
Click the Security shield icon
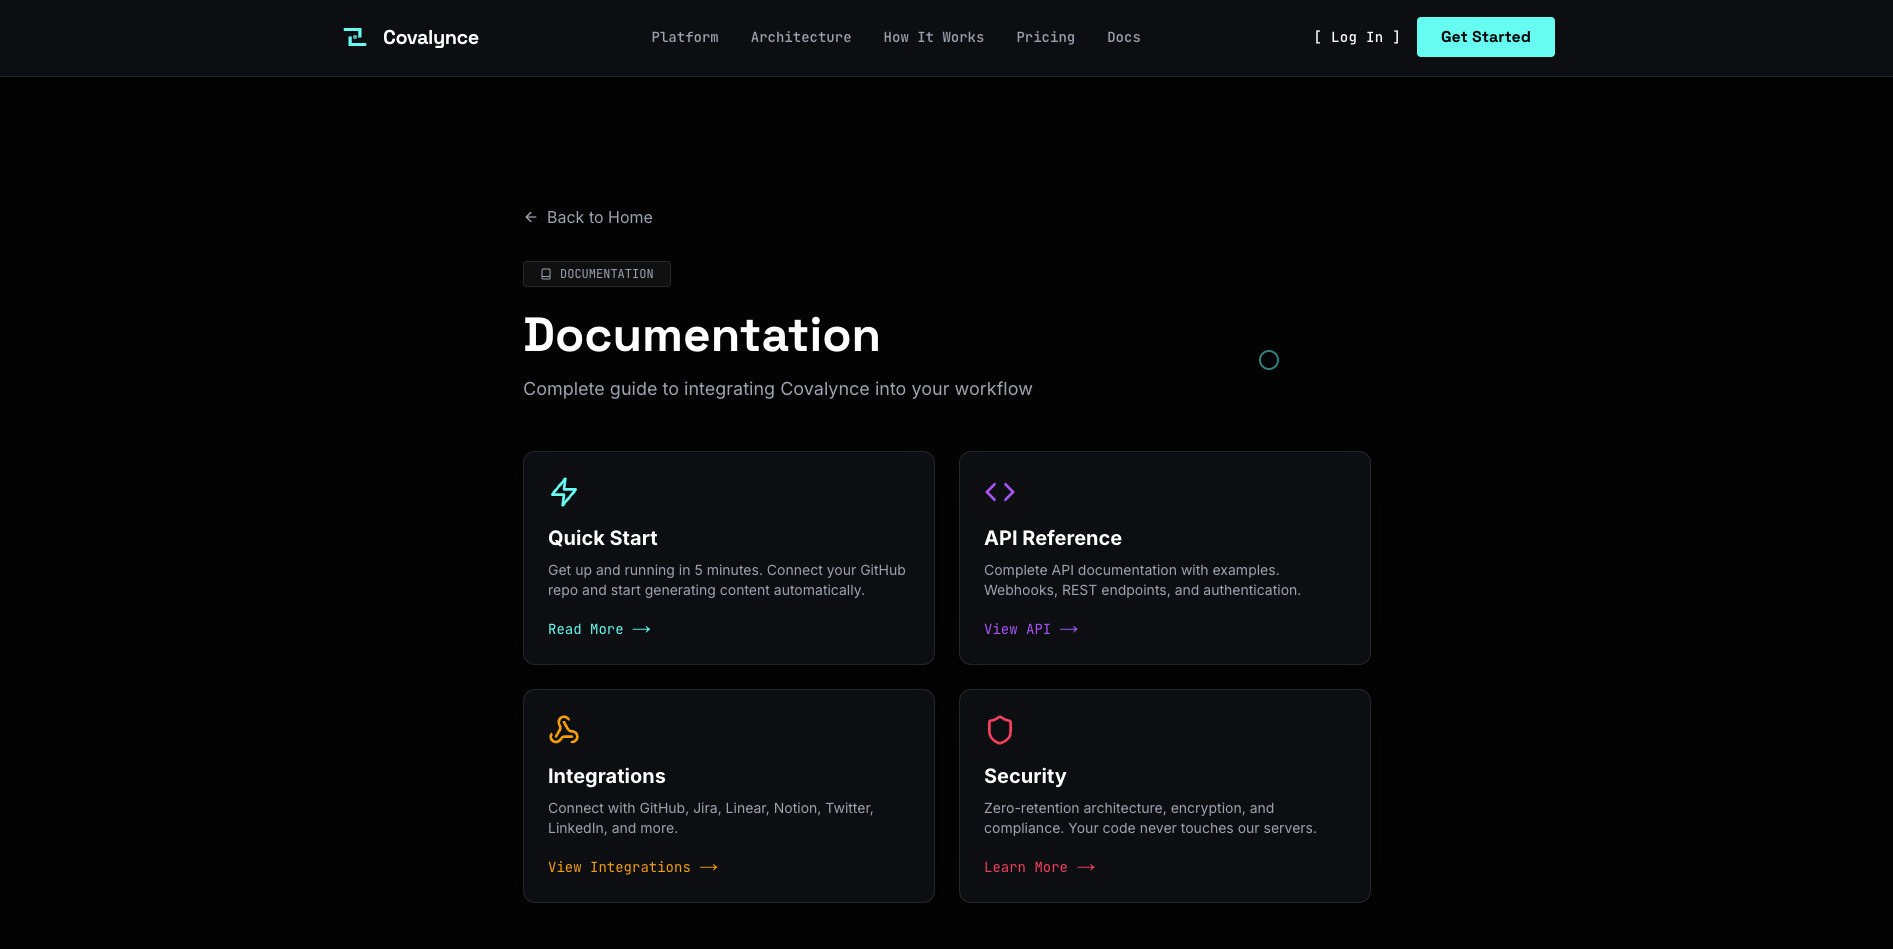point(1000,730)
